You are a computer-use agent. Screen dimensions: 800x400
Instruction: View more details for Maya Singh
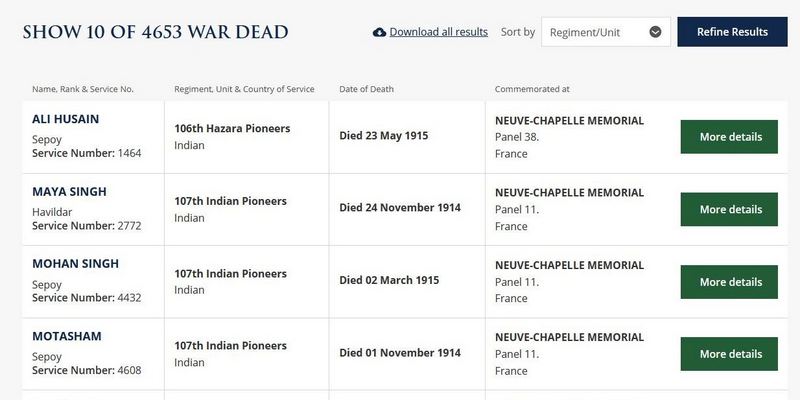(729, 209)
